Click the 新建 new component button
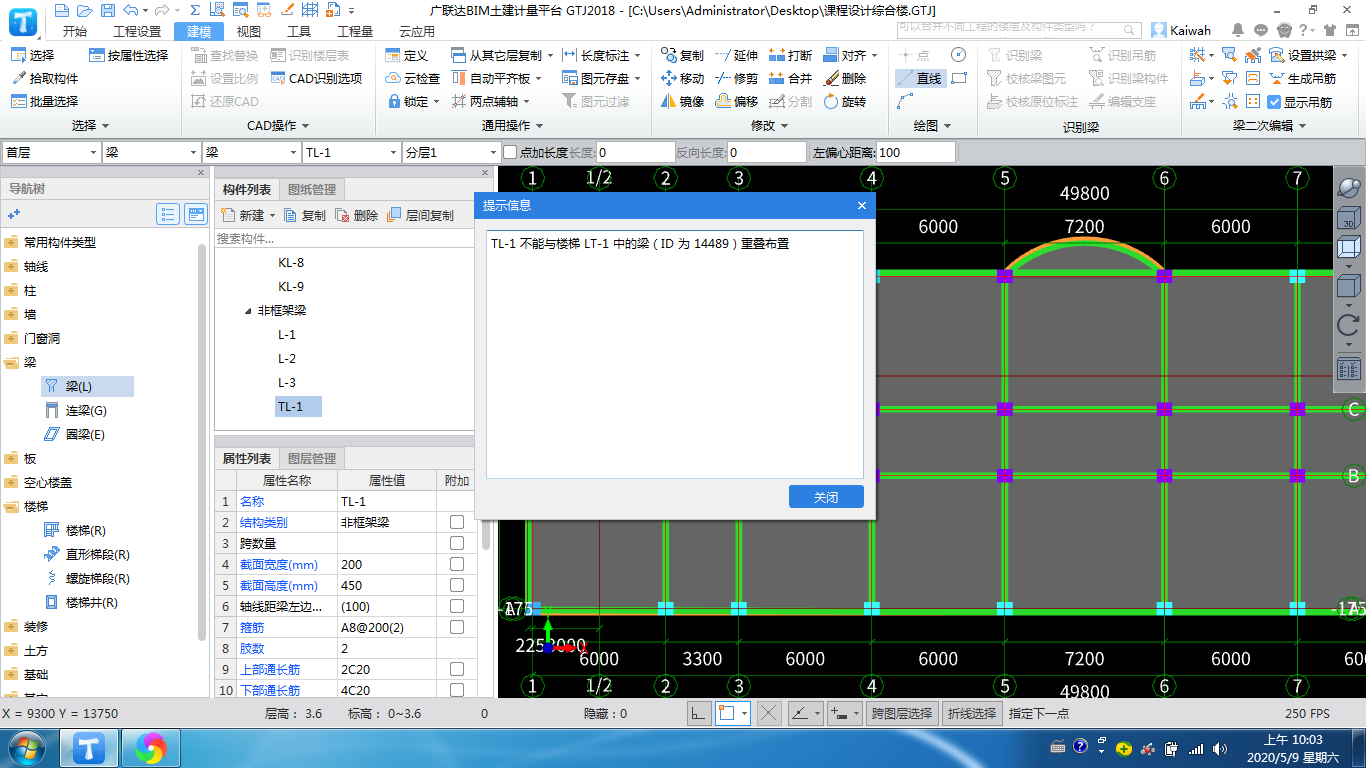 (246, 215)
